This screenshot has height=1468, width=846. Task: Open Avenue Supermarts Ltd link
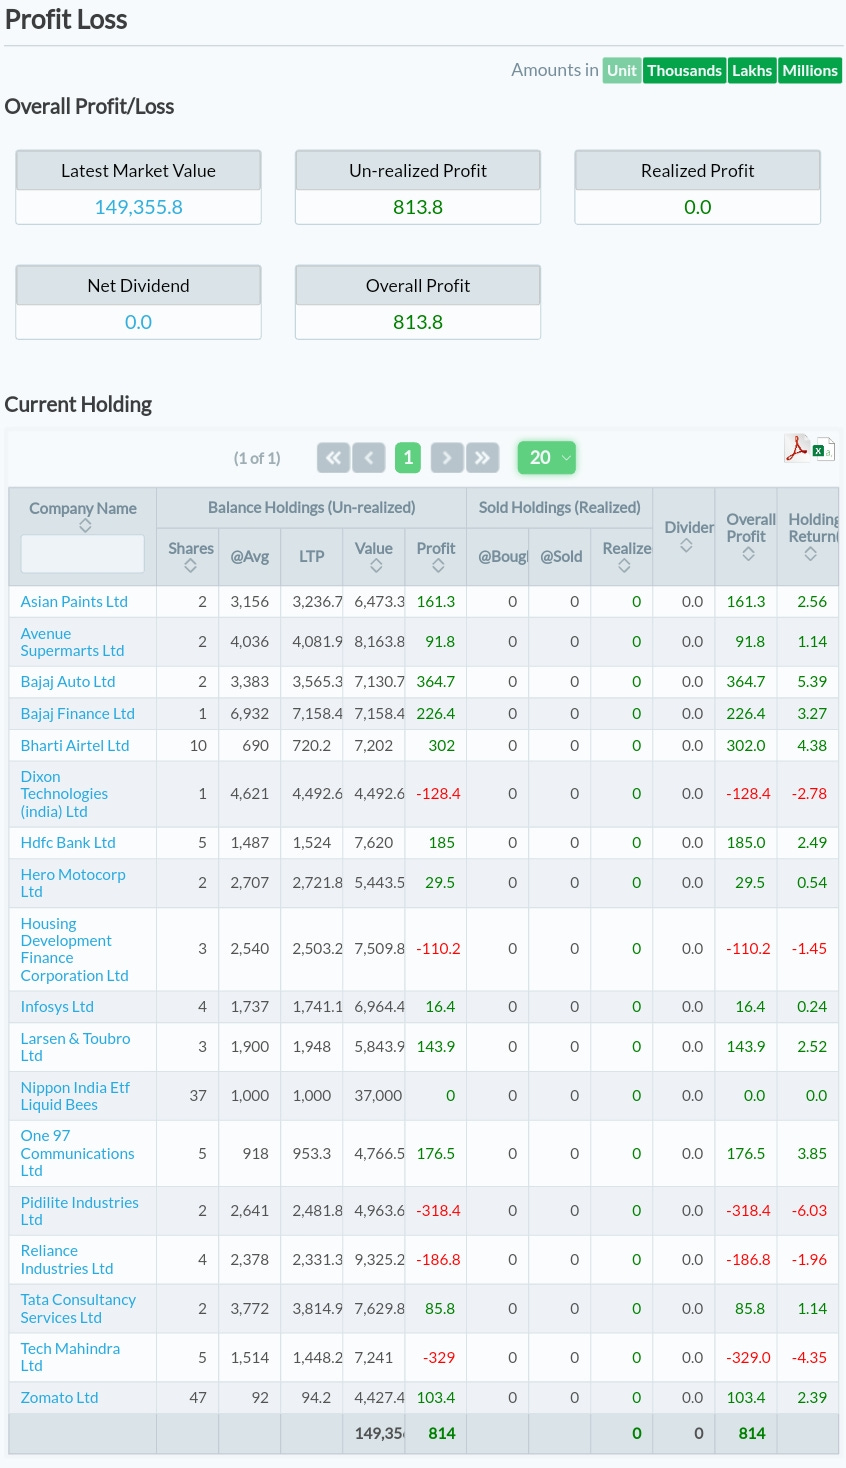tap(72, 642)
